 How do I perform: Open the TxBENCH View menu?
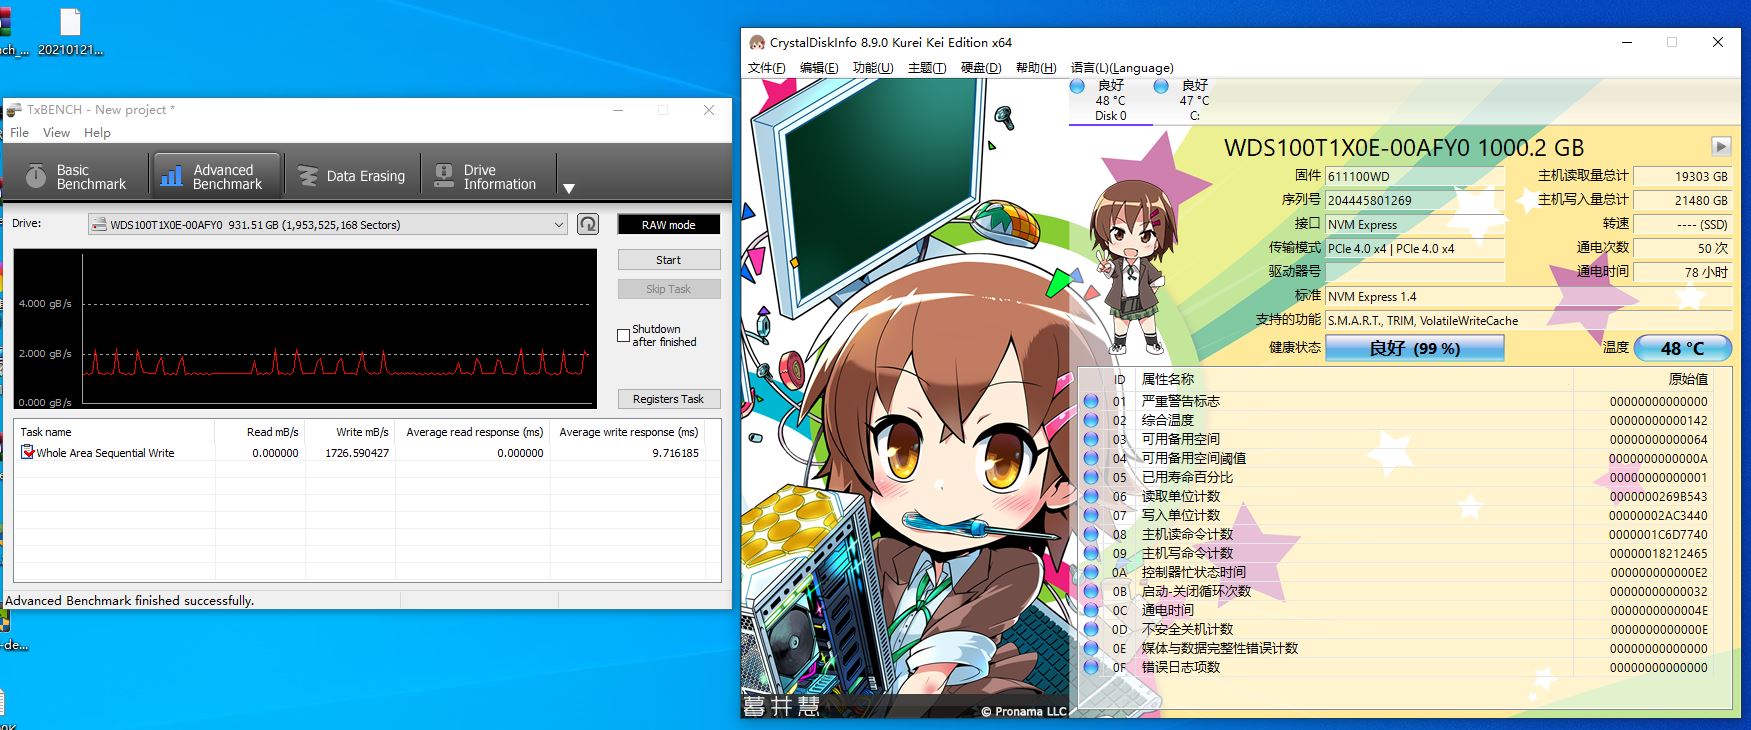click(x=56, y=132)
